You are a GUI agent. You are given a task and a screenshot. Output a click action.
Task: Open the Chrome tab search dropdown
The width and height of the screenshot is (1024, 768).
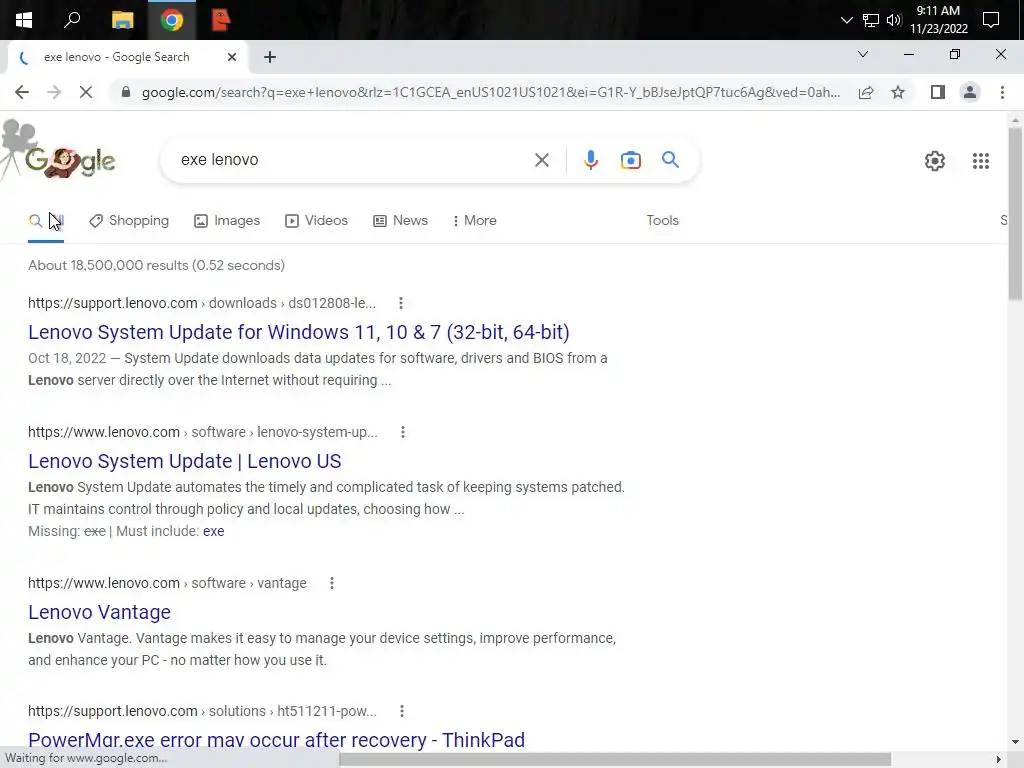pos(863,54)
